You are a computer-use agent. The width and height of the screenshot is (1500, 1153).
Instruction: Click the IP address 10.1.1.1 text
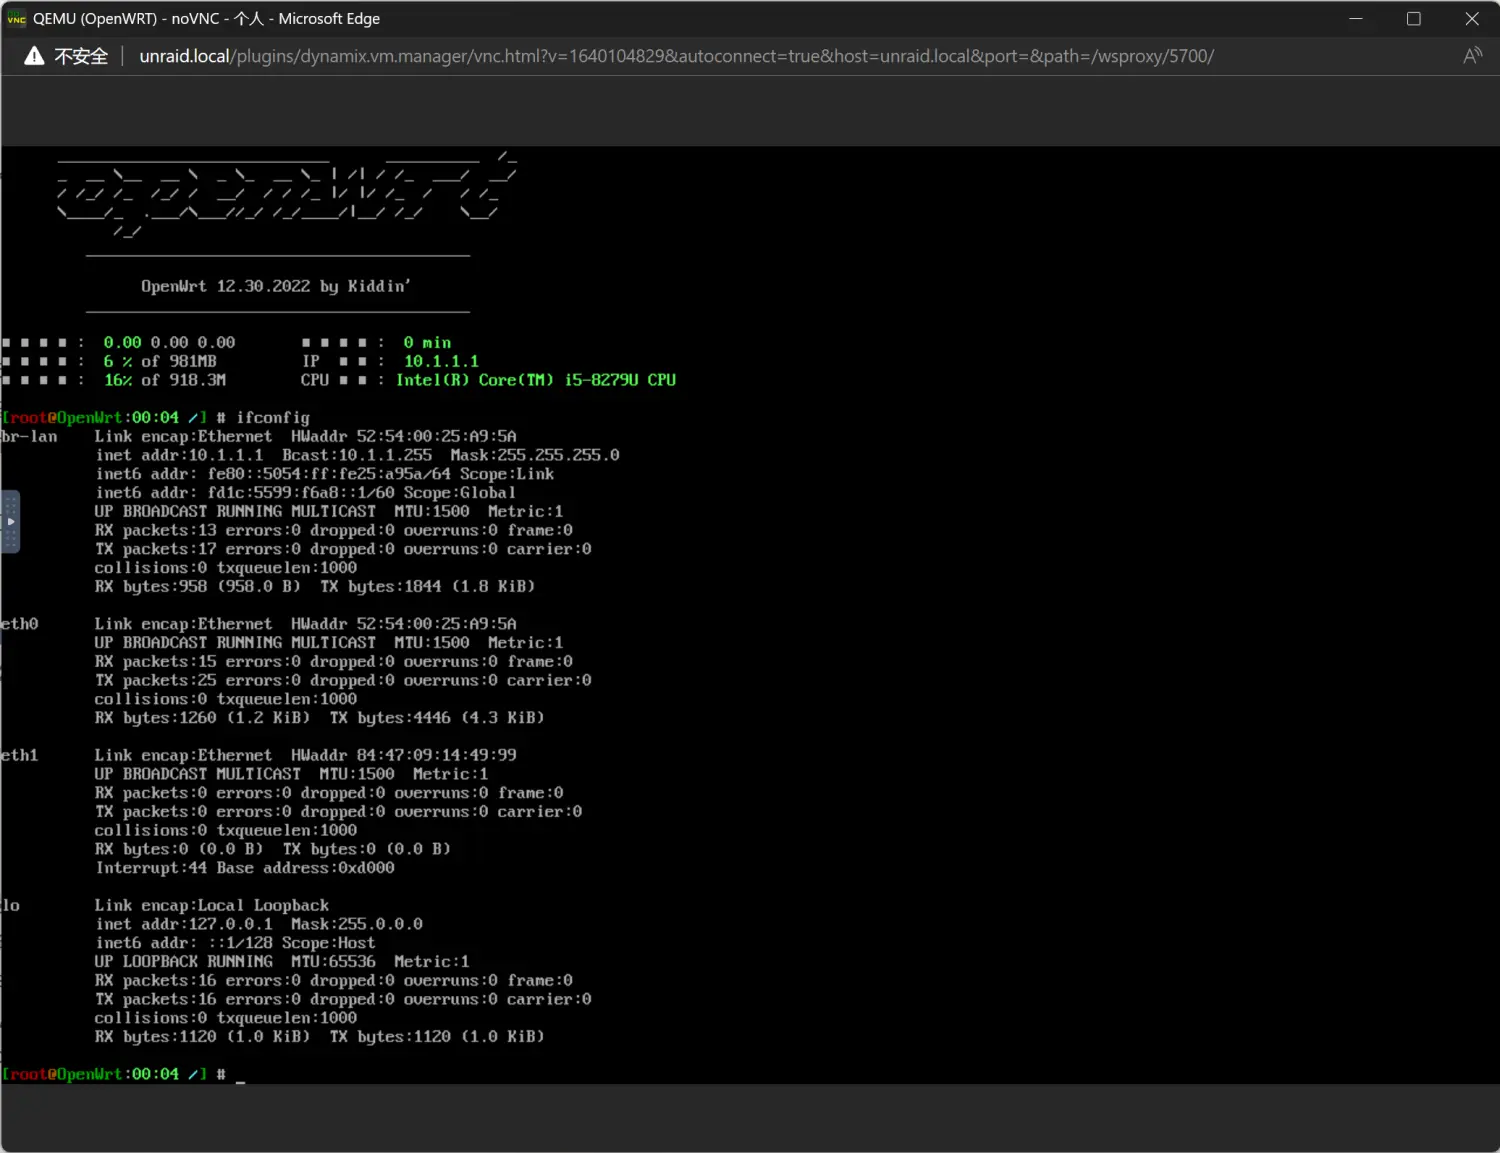point(440,361)
